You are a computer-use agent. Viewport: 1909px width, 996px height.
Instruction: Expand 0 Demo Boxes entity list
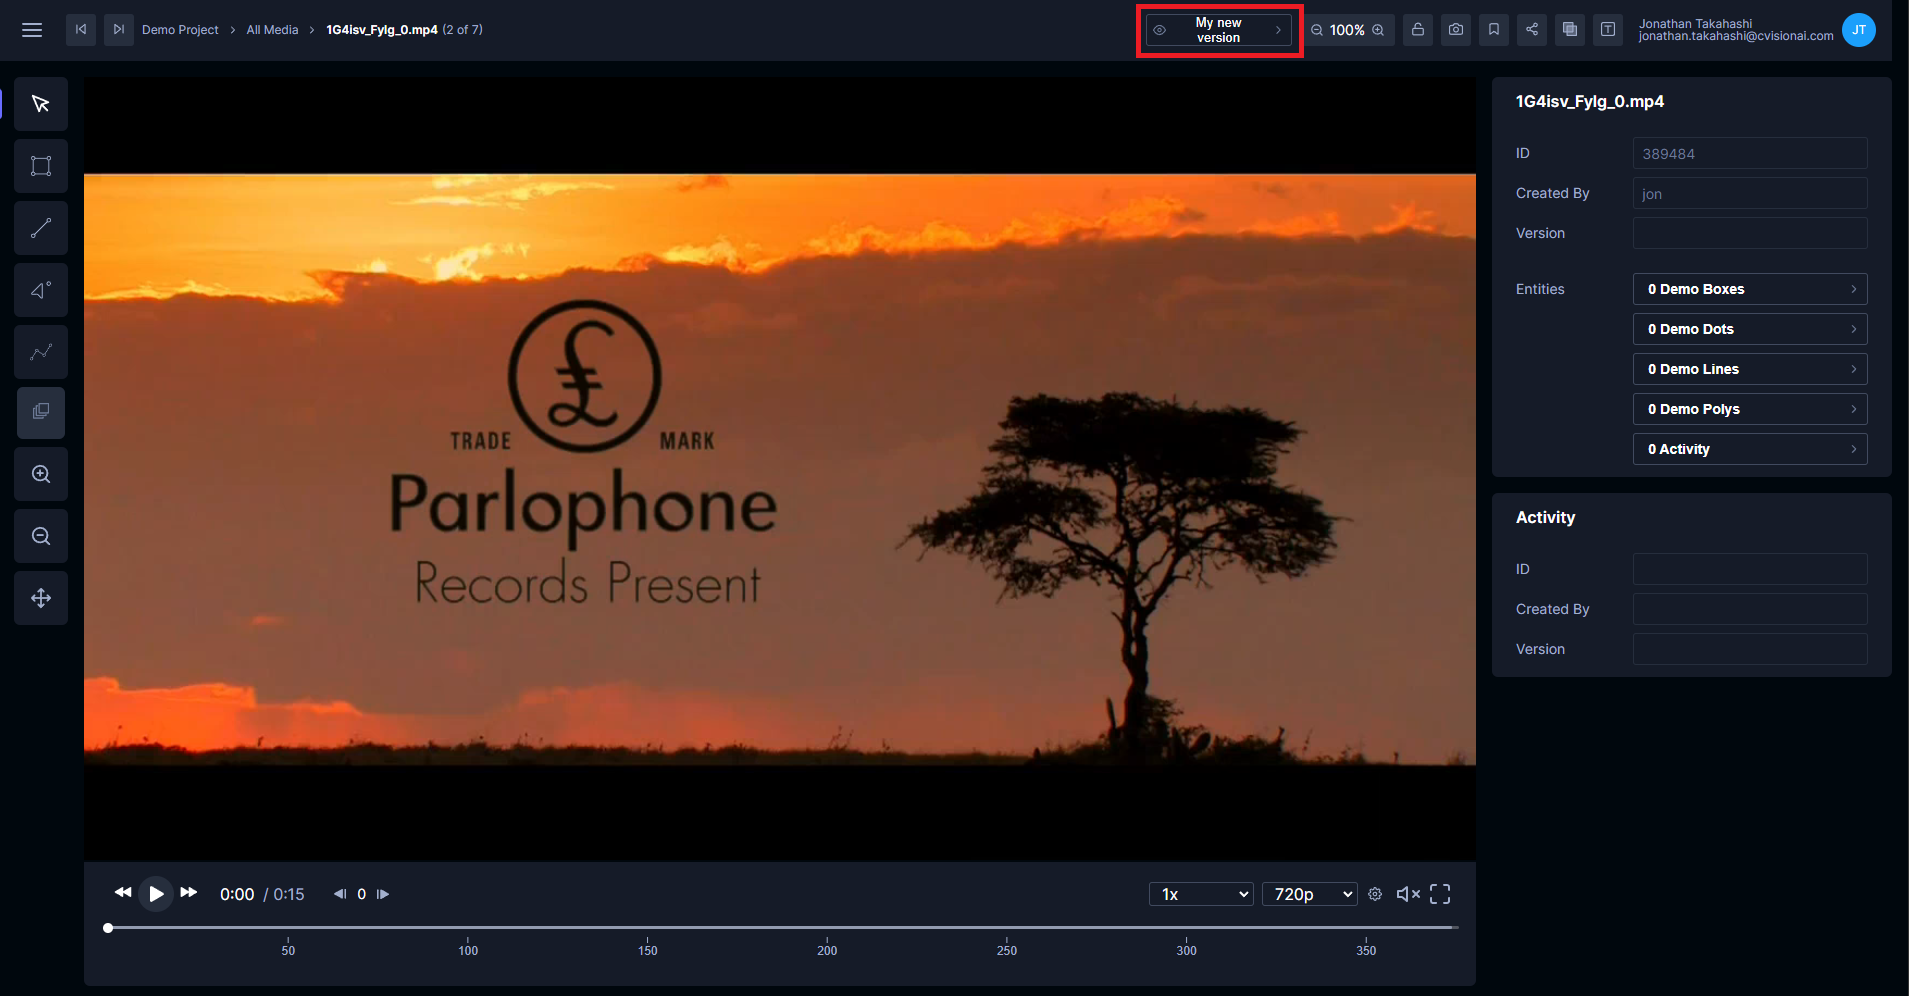[1750, 289]
